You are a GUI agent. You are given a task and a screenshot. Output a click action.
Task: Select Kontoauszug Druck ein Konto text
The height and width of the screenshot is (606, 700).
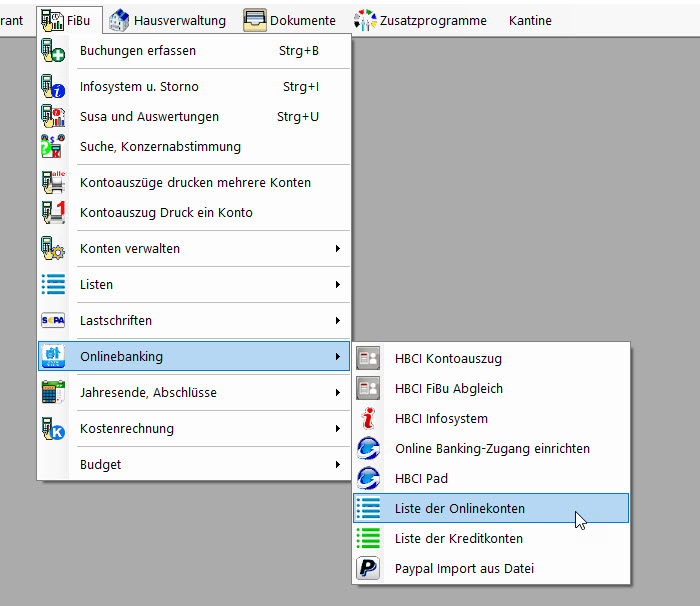[x=166, y=213]
